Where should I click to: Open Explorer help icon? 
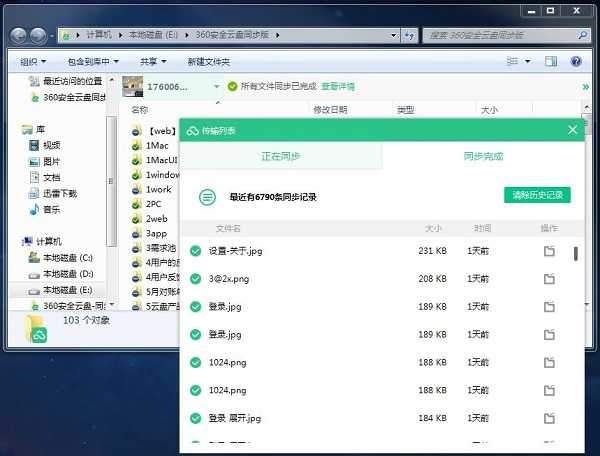576,61
